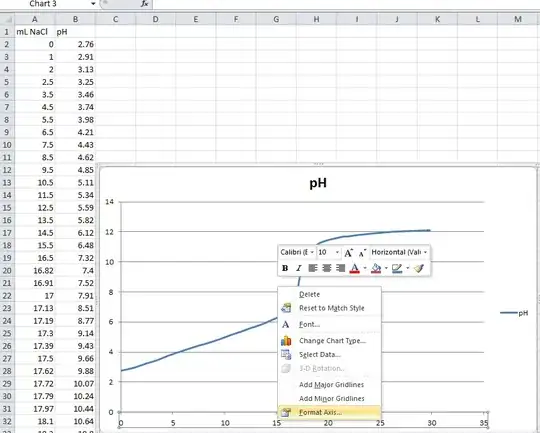Choose Delete from context menu

click(x=330, y=295)
